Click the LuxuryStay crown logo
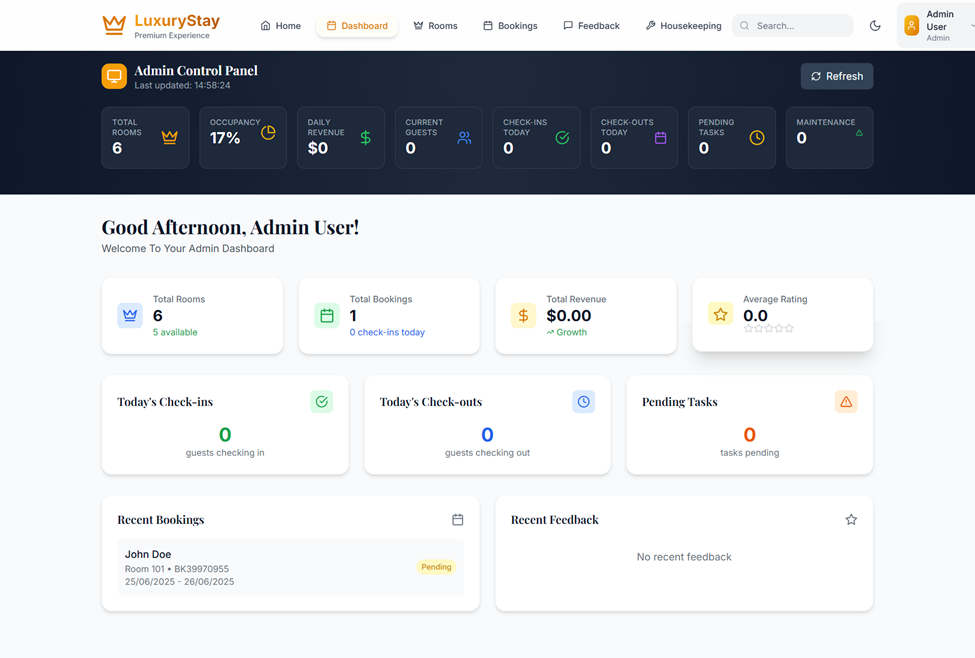Image resolution: width=975 pixels, height=658 pixels. click(114, 25)
